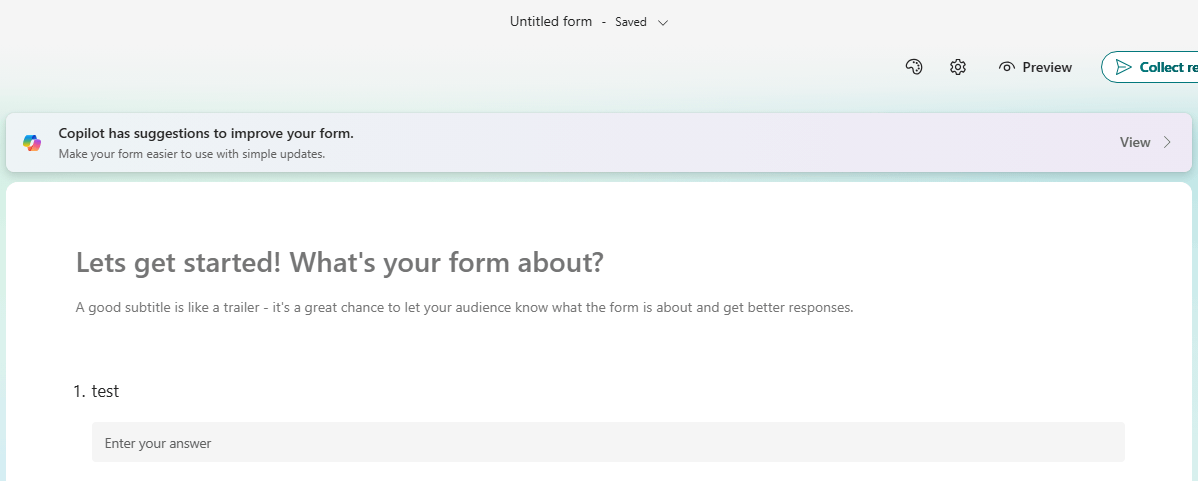This screenshot has height=481, width=1198.
Task: View Copilot's form suggestions
Action: coord(1135,142)
